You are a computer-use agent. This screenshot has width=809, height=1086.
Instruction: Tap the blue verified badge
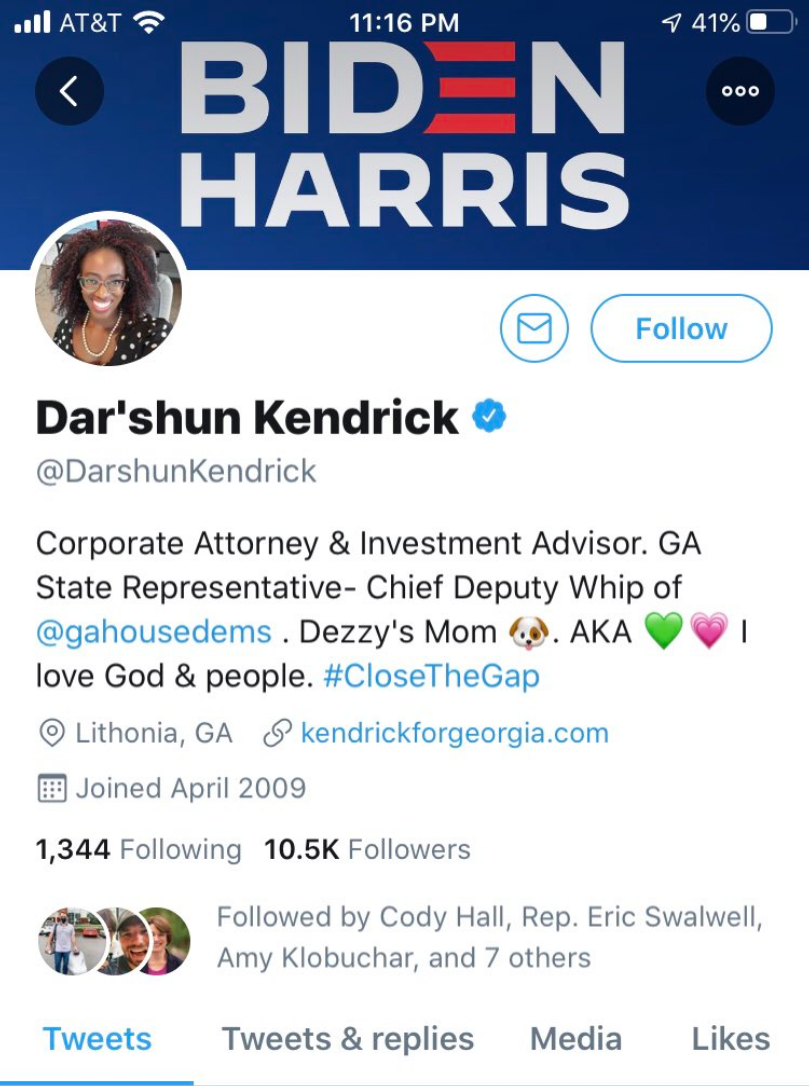489,416
